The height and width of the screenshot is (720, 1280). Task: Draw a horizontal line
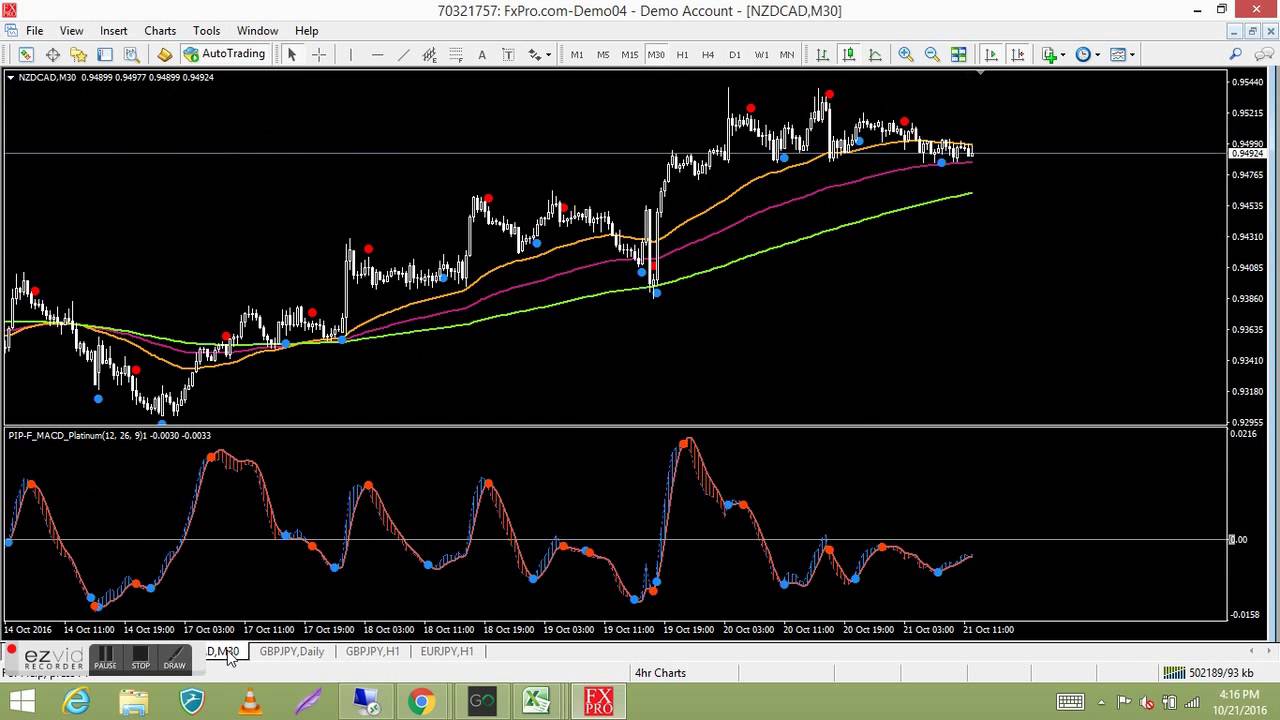tap(377, 54)
